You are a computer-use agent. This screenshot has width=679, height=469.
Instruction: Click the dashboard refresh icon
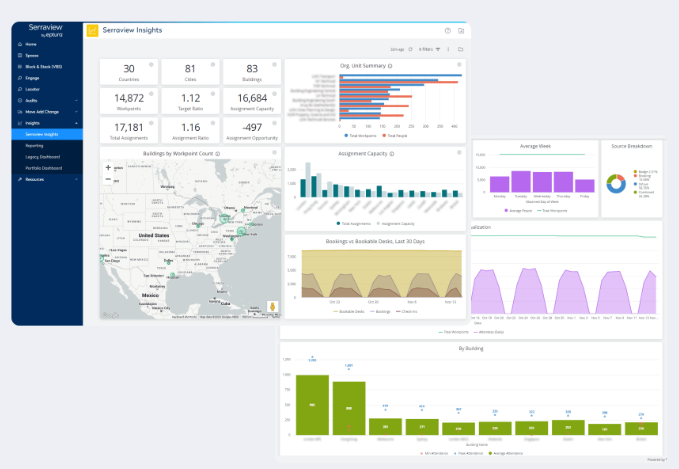(x=411, y=49)
